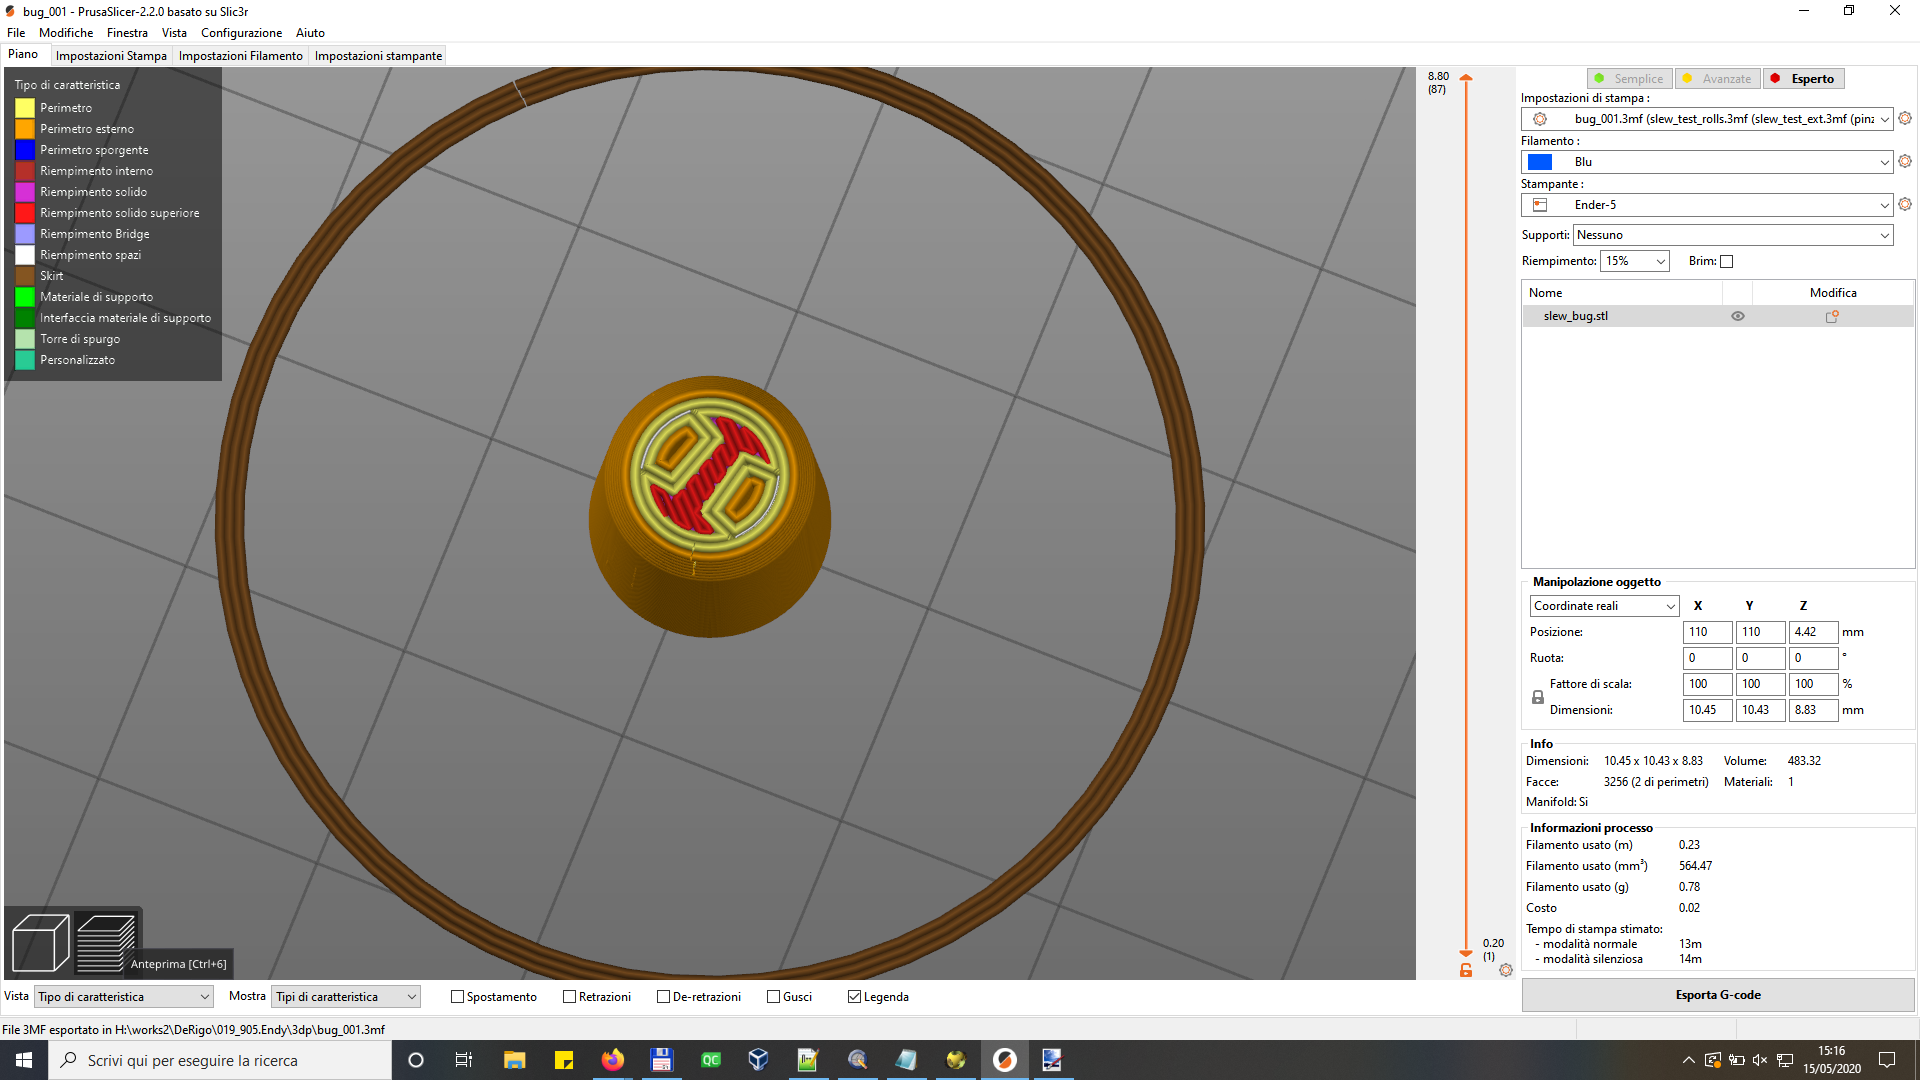Image resolution: width=1920 pixels, height=1080 pixels.
Task: Click the Windows Start button
Action: 24,1060
